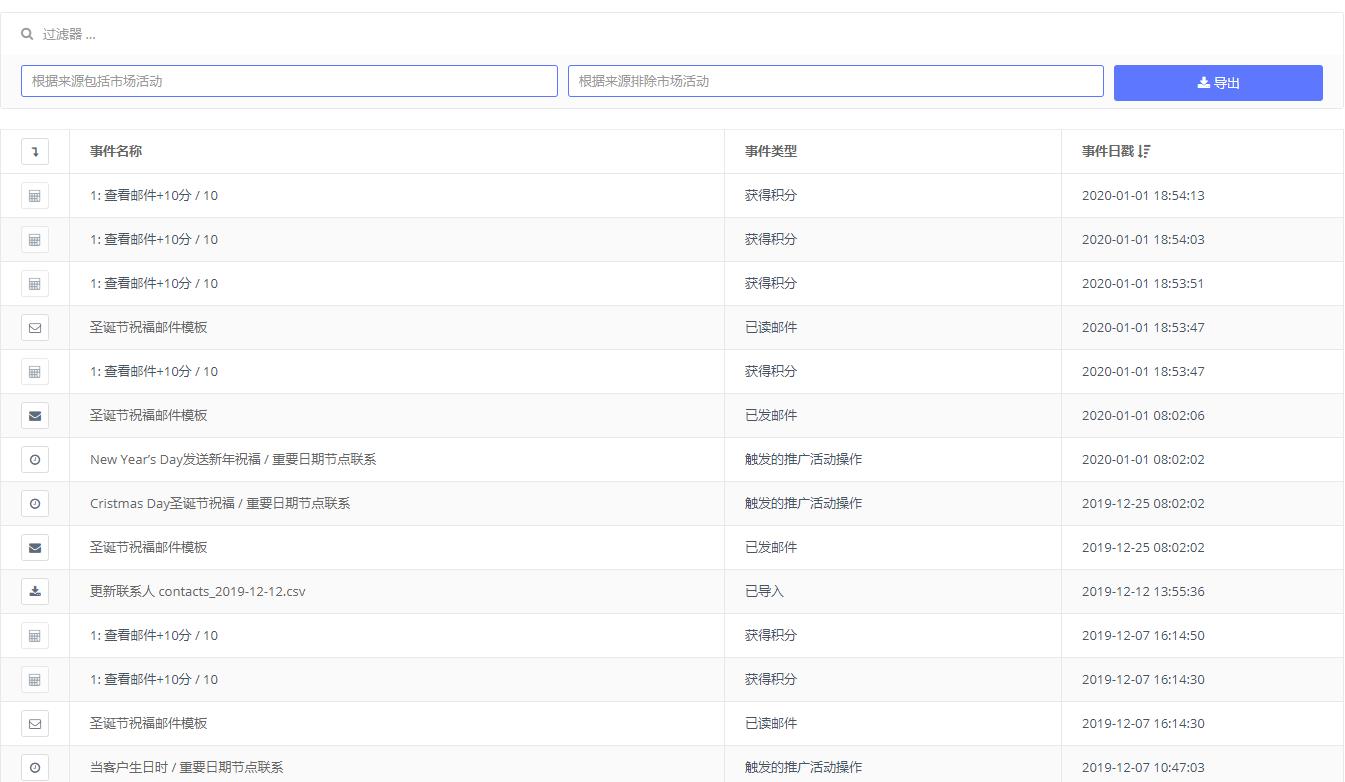Click open-envelope icon for 2020-01-01 18:53:47 read email

[x=35, y=328]
